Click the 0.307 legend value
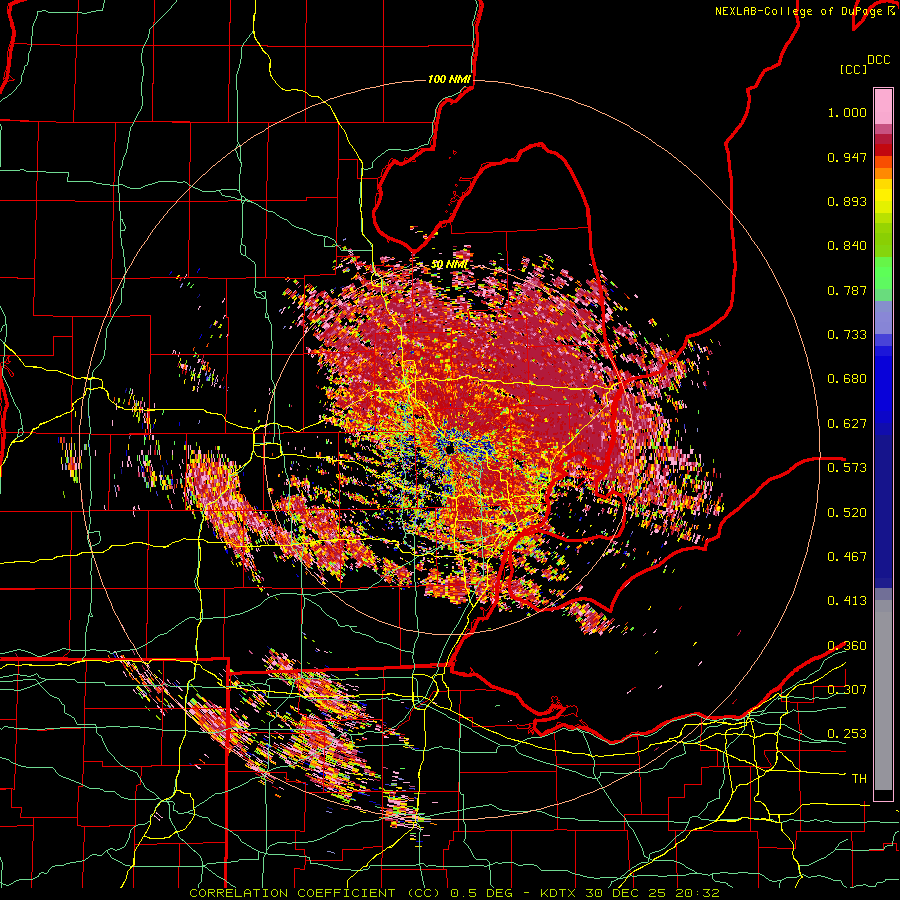 coord(847,690)
